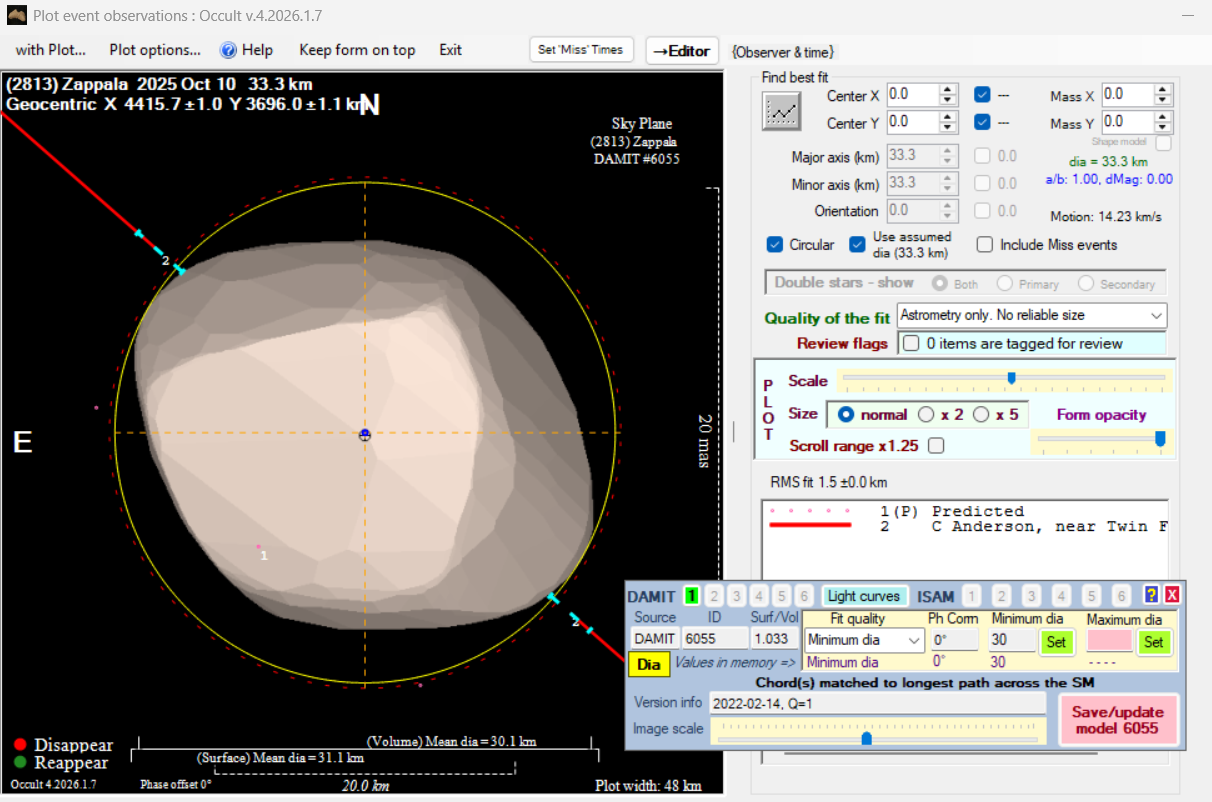Click the DAMIT ID field showing 6055
The width and height of the screenshot is (1212, 802).
click(714, 639)
